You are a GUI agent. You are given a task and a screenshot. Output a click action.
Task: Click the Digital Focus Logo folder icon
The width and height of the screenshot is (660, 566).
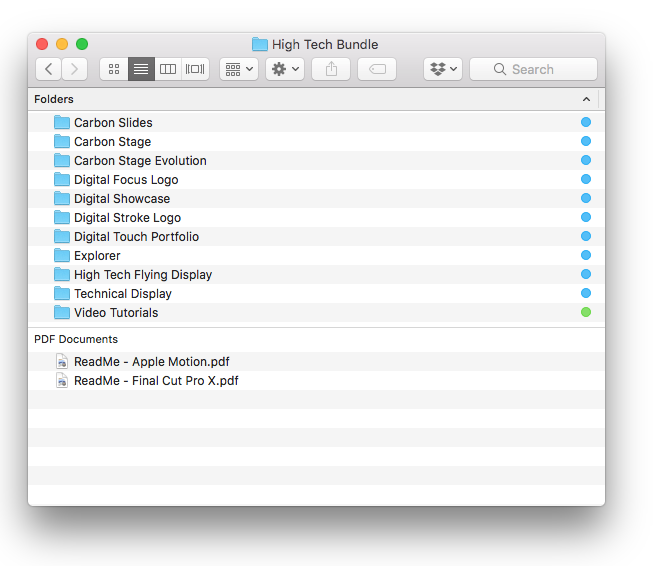(62, 179)
